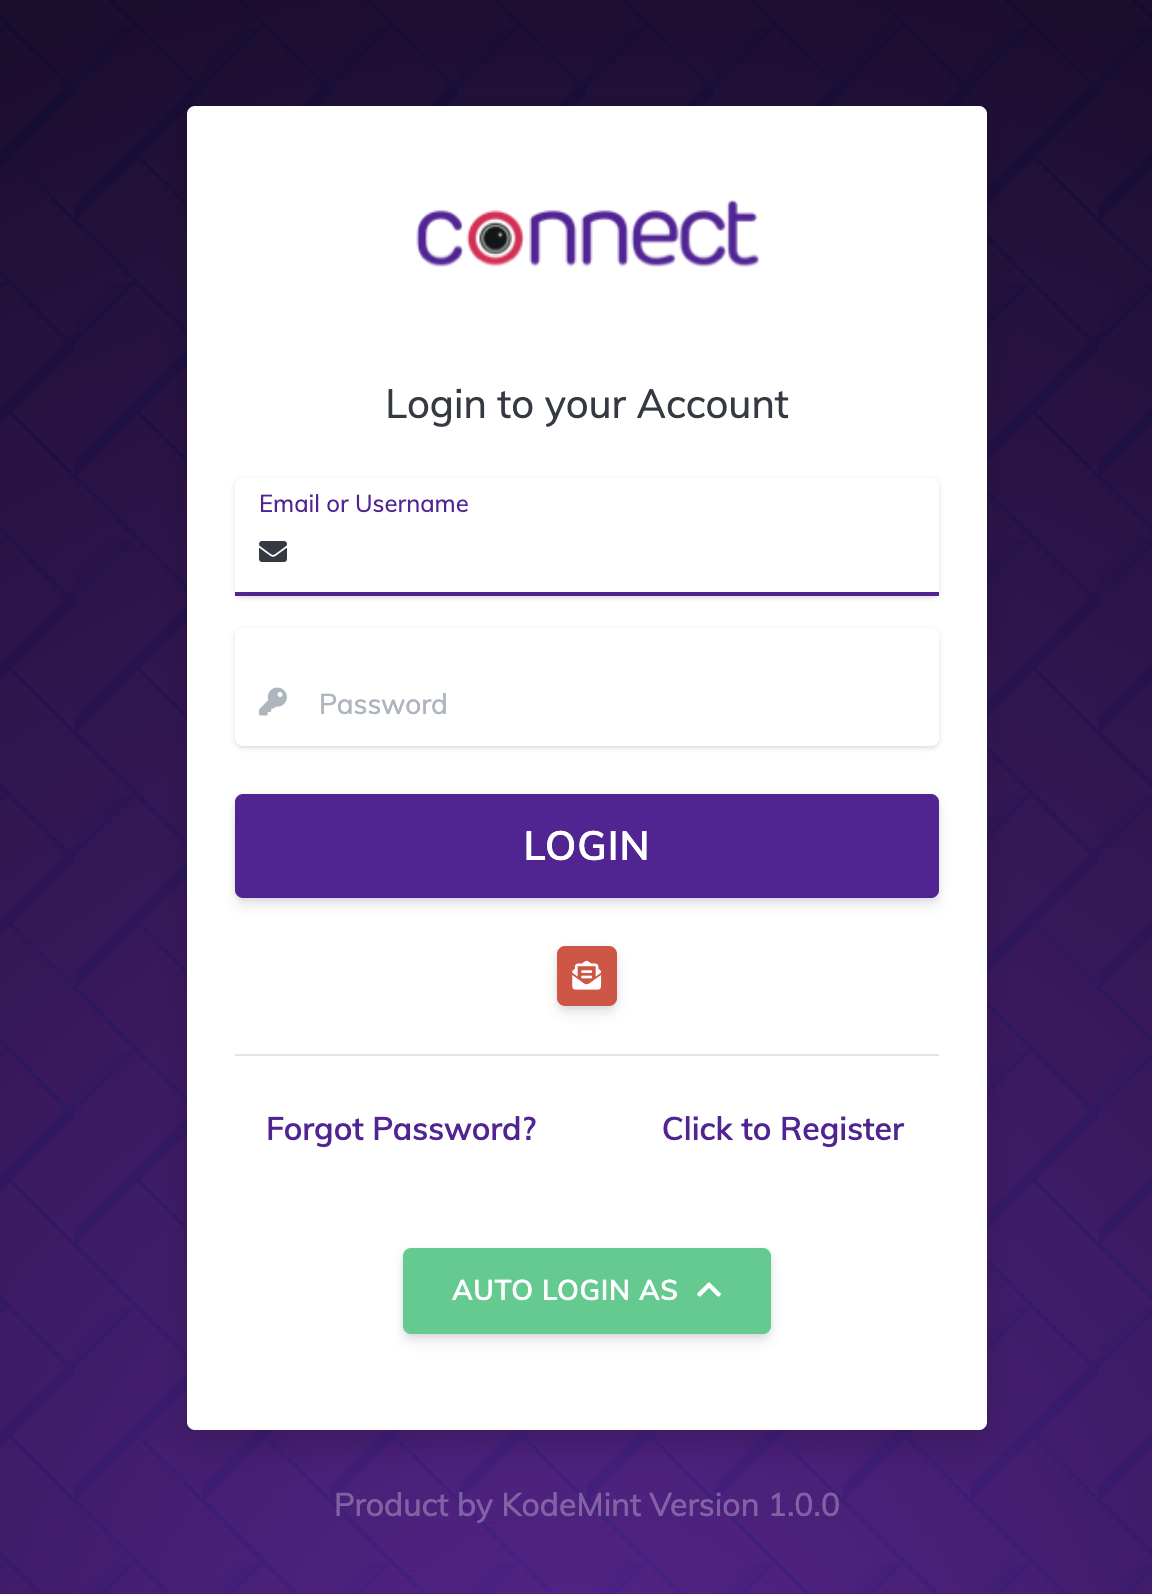1152x1594 pixels.
Task: Open the AUTO LOGIN AS dropdown
Action: [x=587, y=1291]
